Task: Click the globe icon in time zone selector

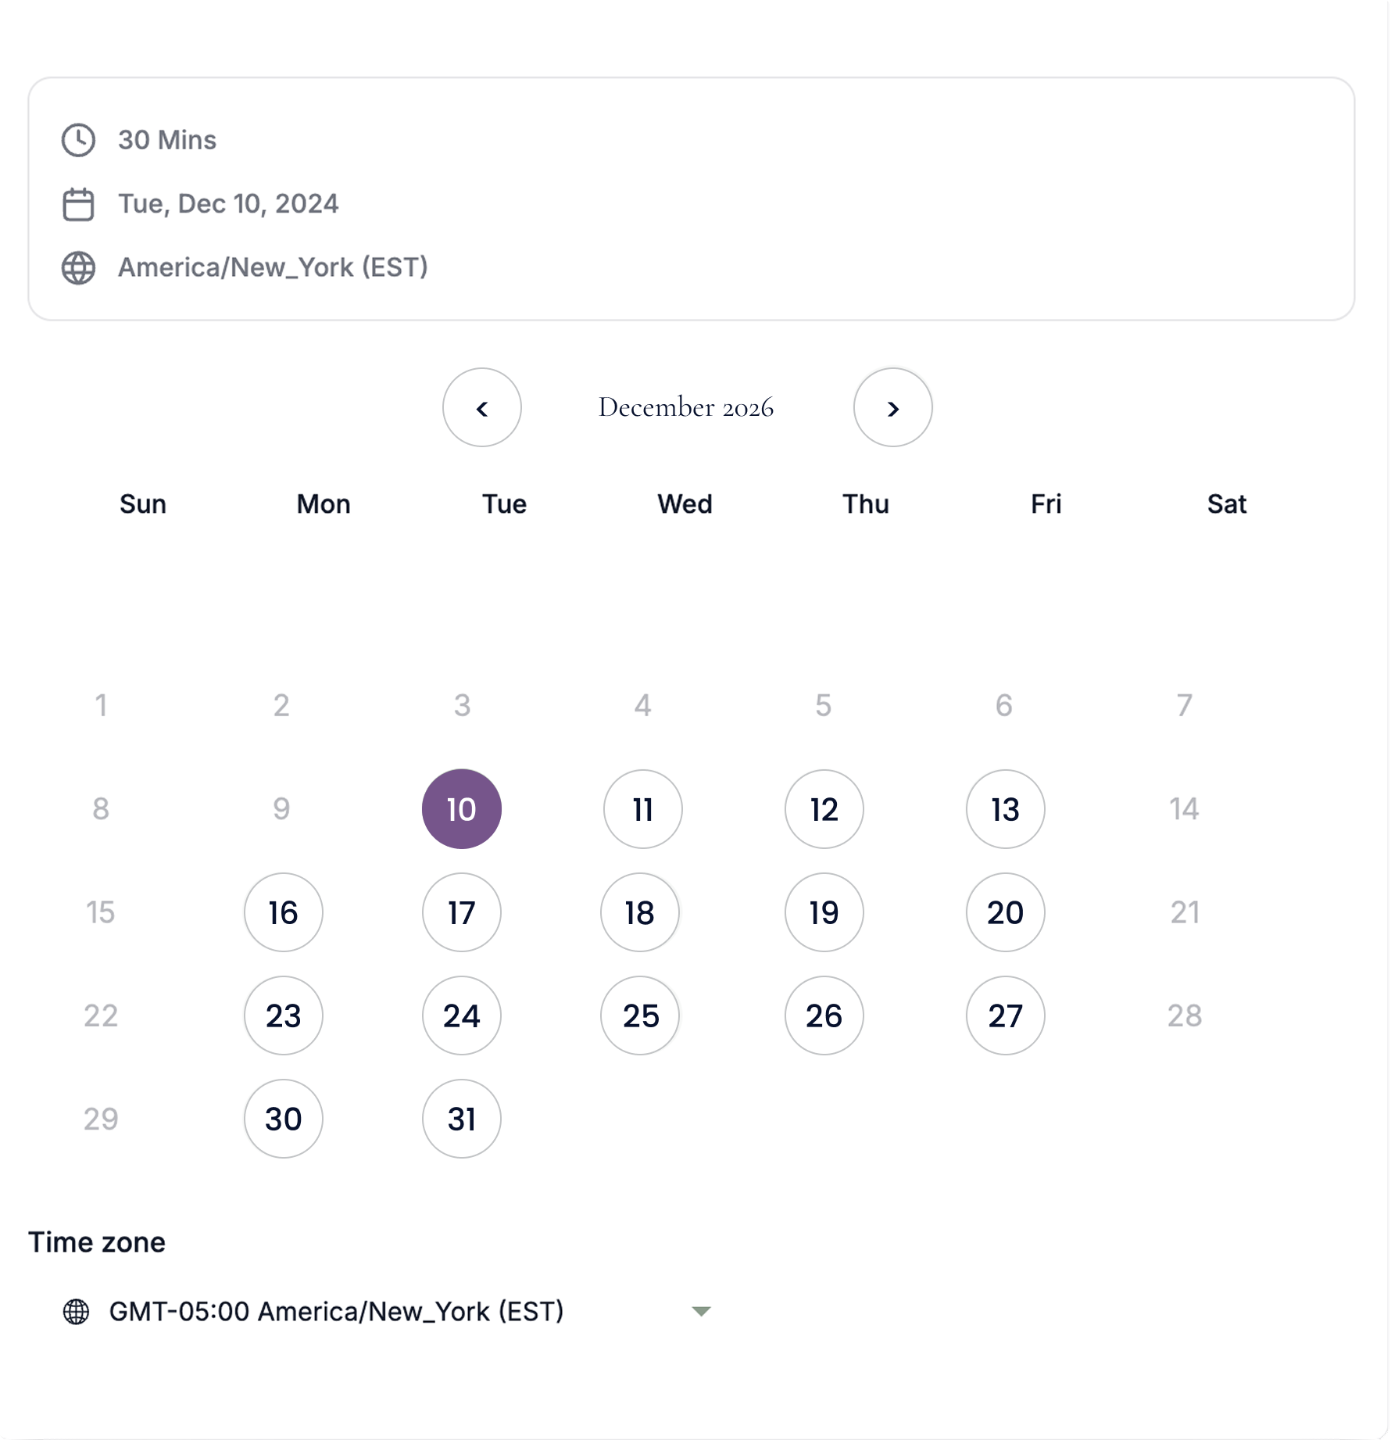Action: pyautogui.click(x=76, y=1311)
